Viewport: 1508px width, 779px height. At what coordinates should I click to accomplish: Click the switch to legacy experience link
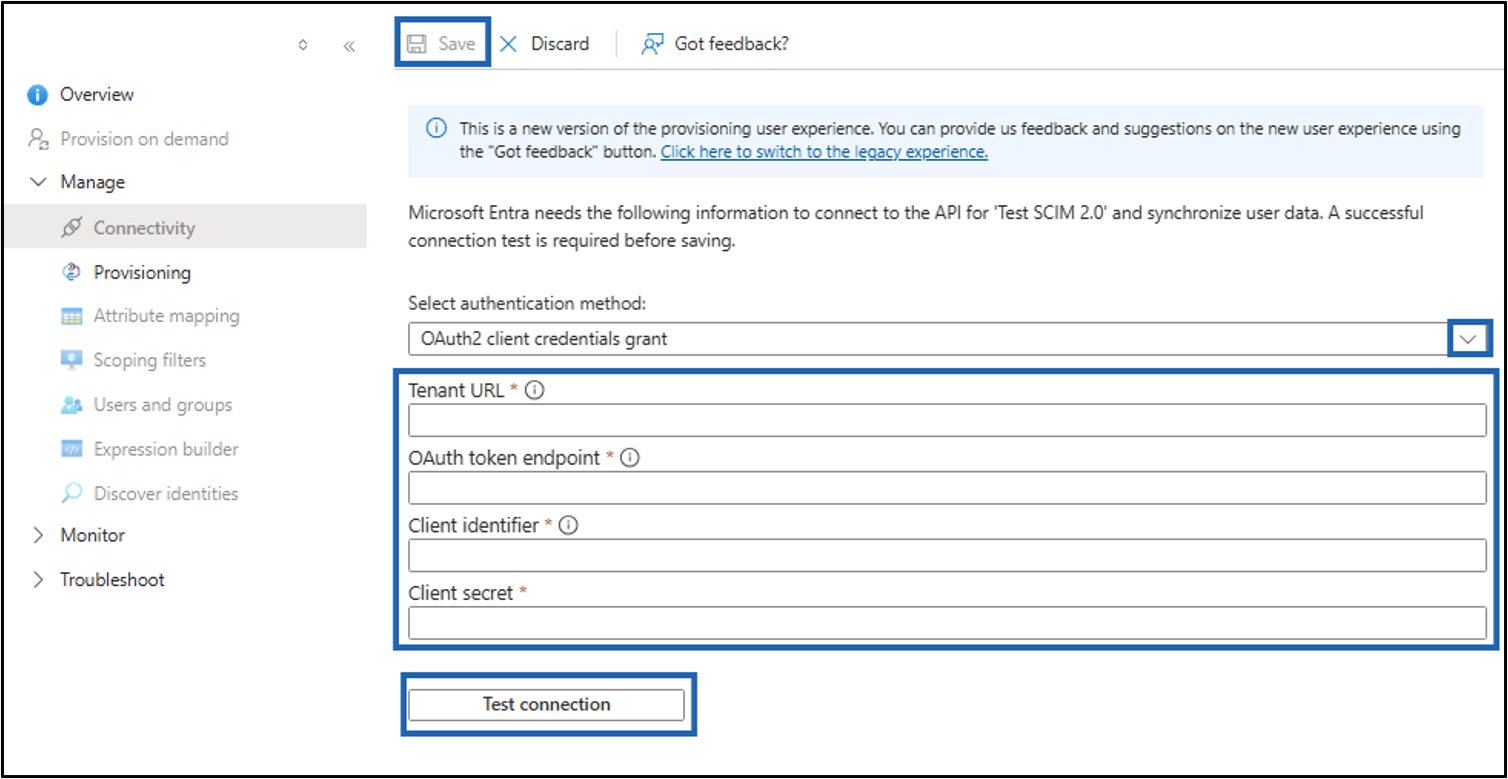coord(824,152)
